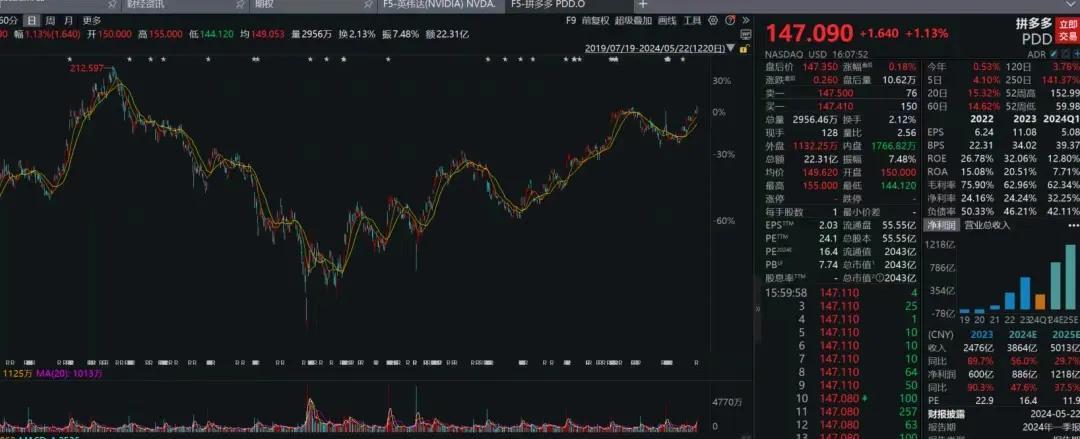Click the PE TTM value 24.1
The height and width of the screenshot is (439, 1080).
coord(828,238)
